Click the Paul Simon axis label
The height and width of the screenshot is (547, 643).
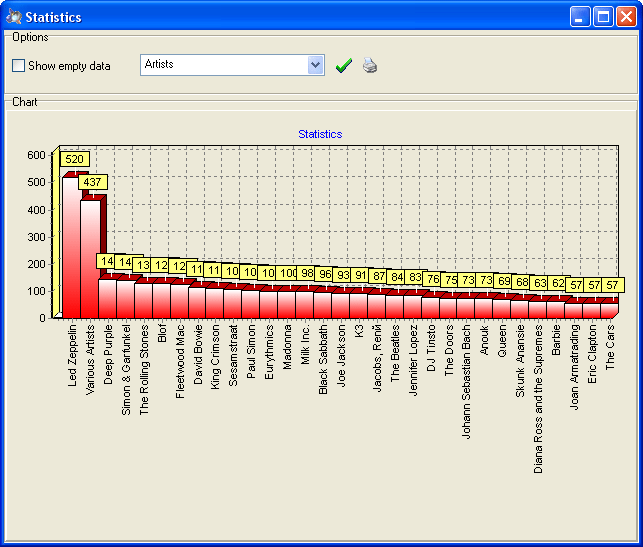251,351
